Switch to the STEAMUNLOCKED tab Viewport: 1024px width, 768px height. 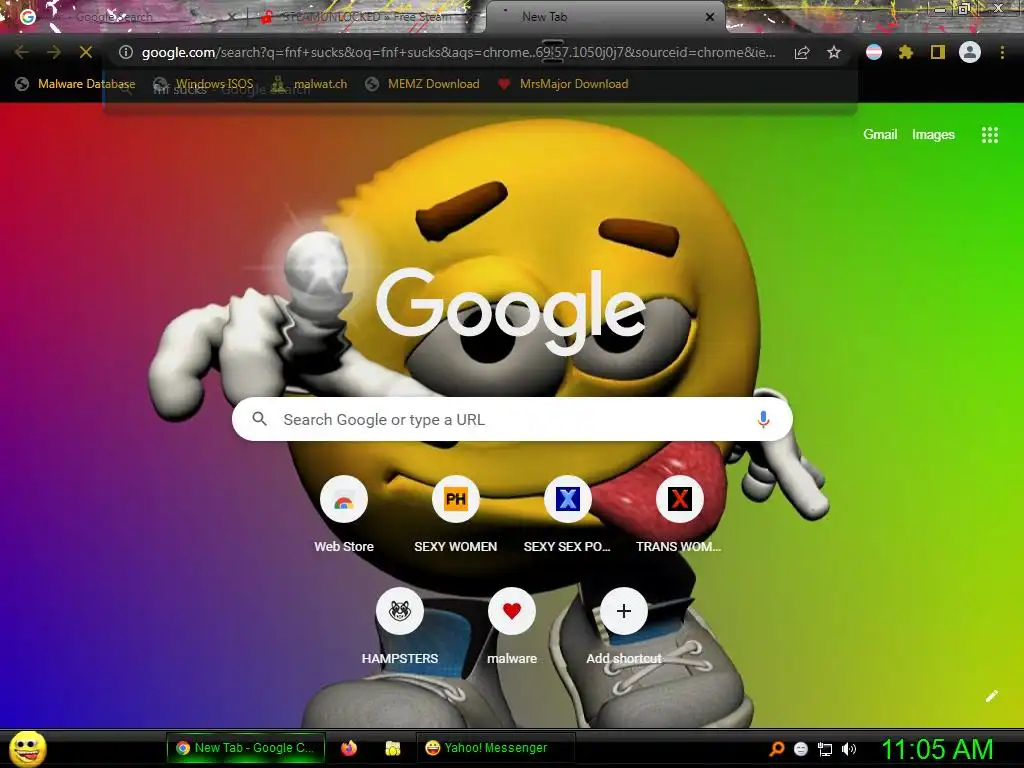point(366,17)
